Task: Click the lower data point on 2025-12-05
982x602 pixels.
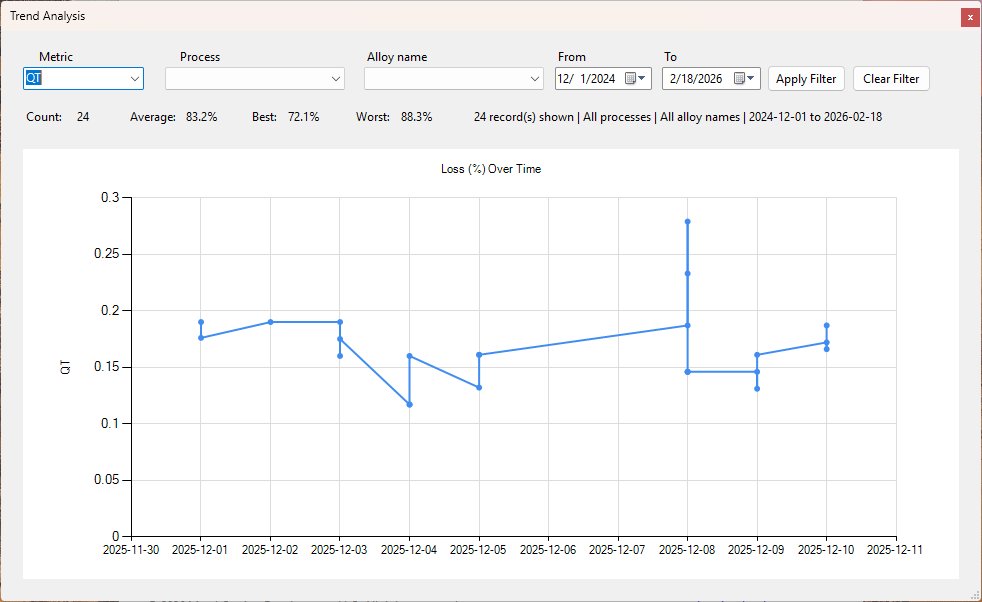Action: coord(479,388)
